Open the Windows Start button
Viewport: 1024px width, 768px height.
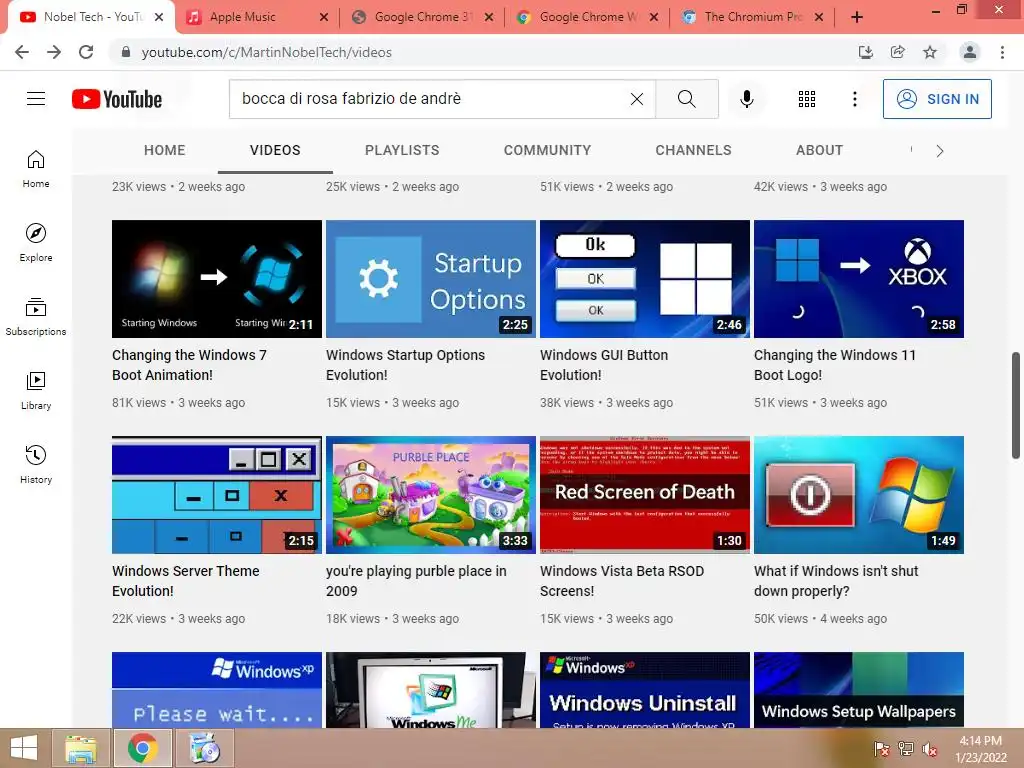click(24, 748)
